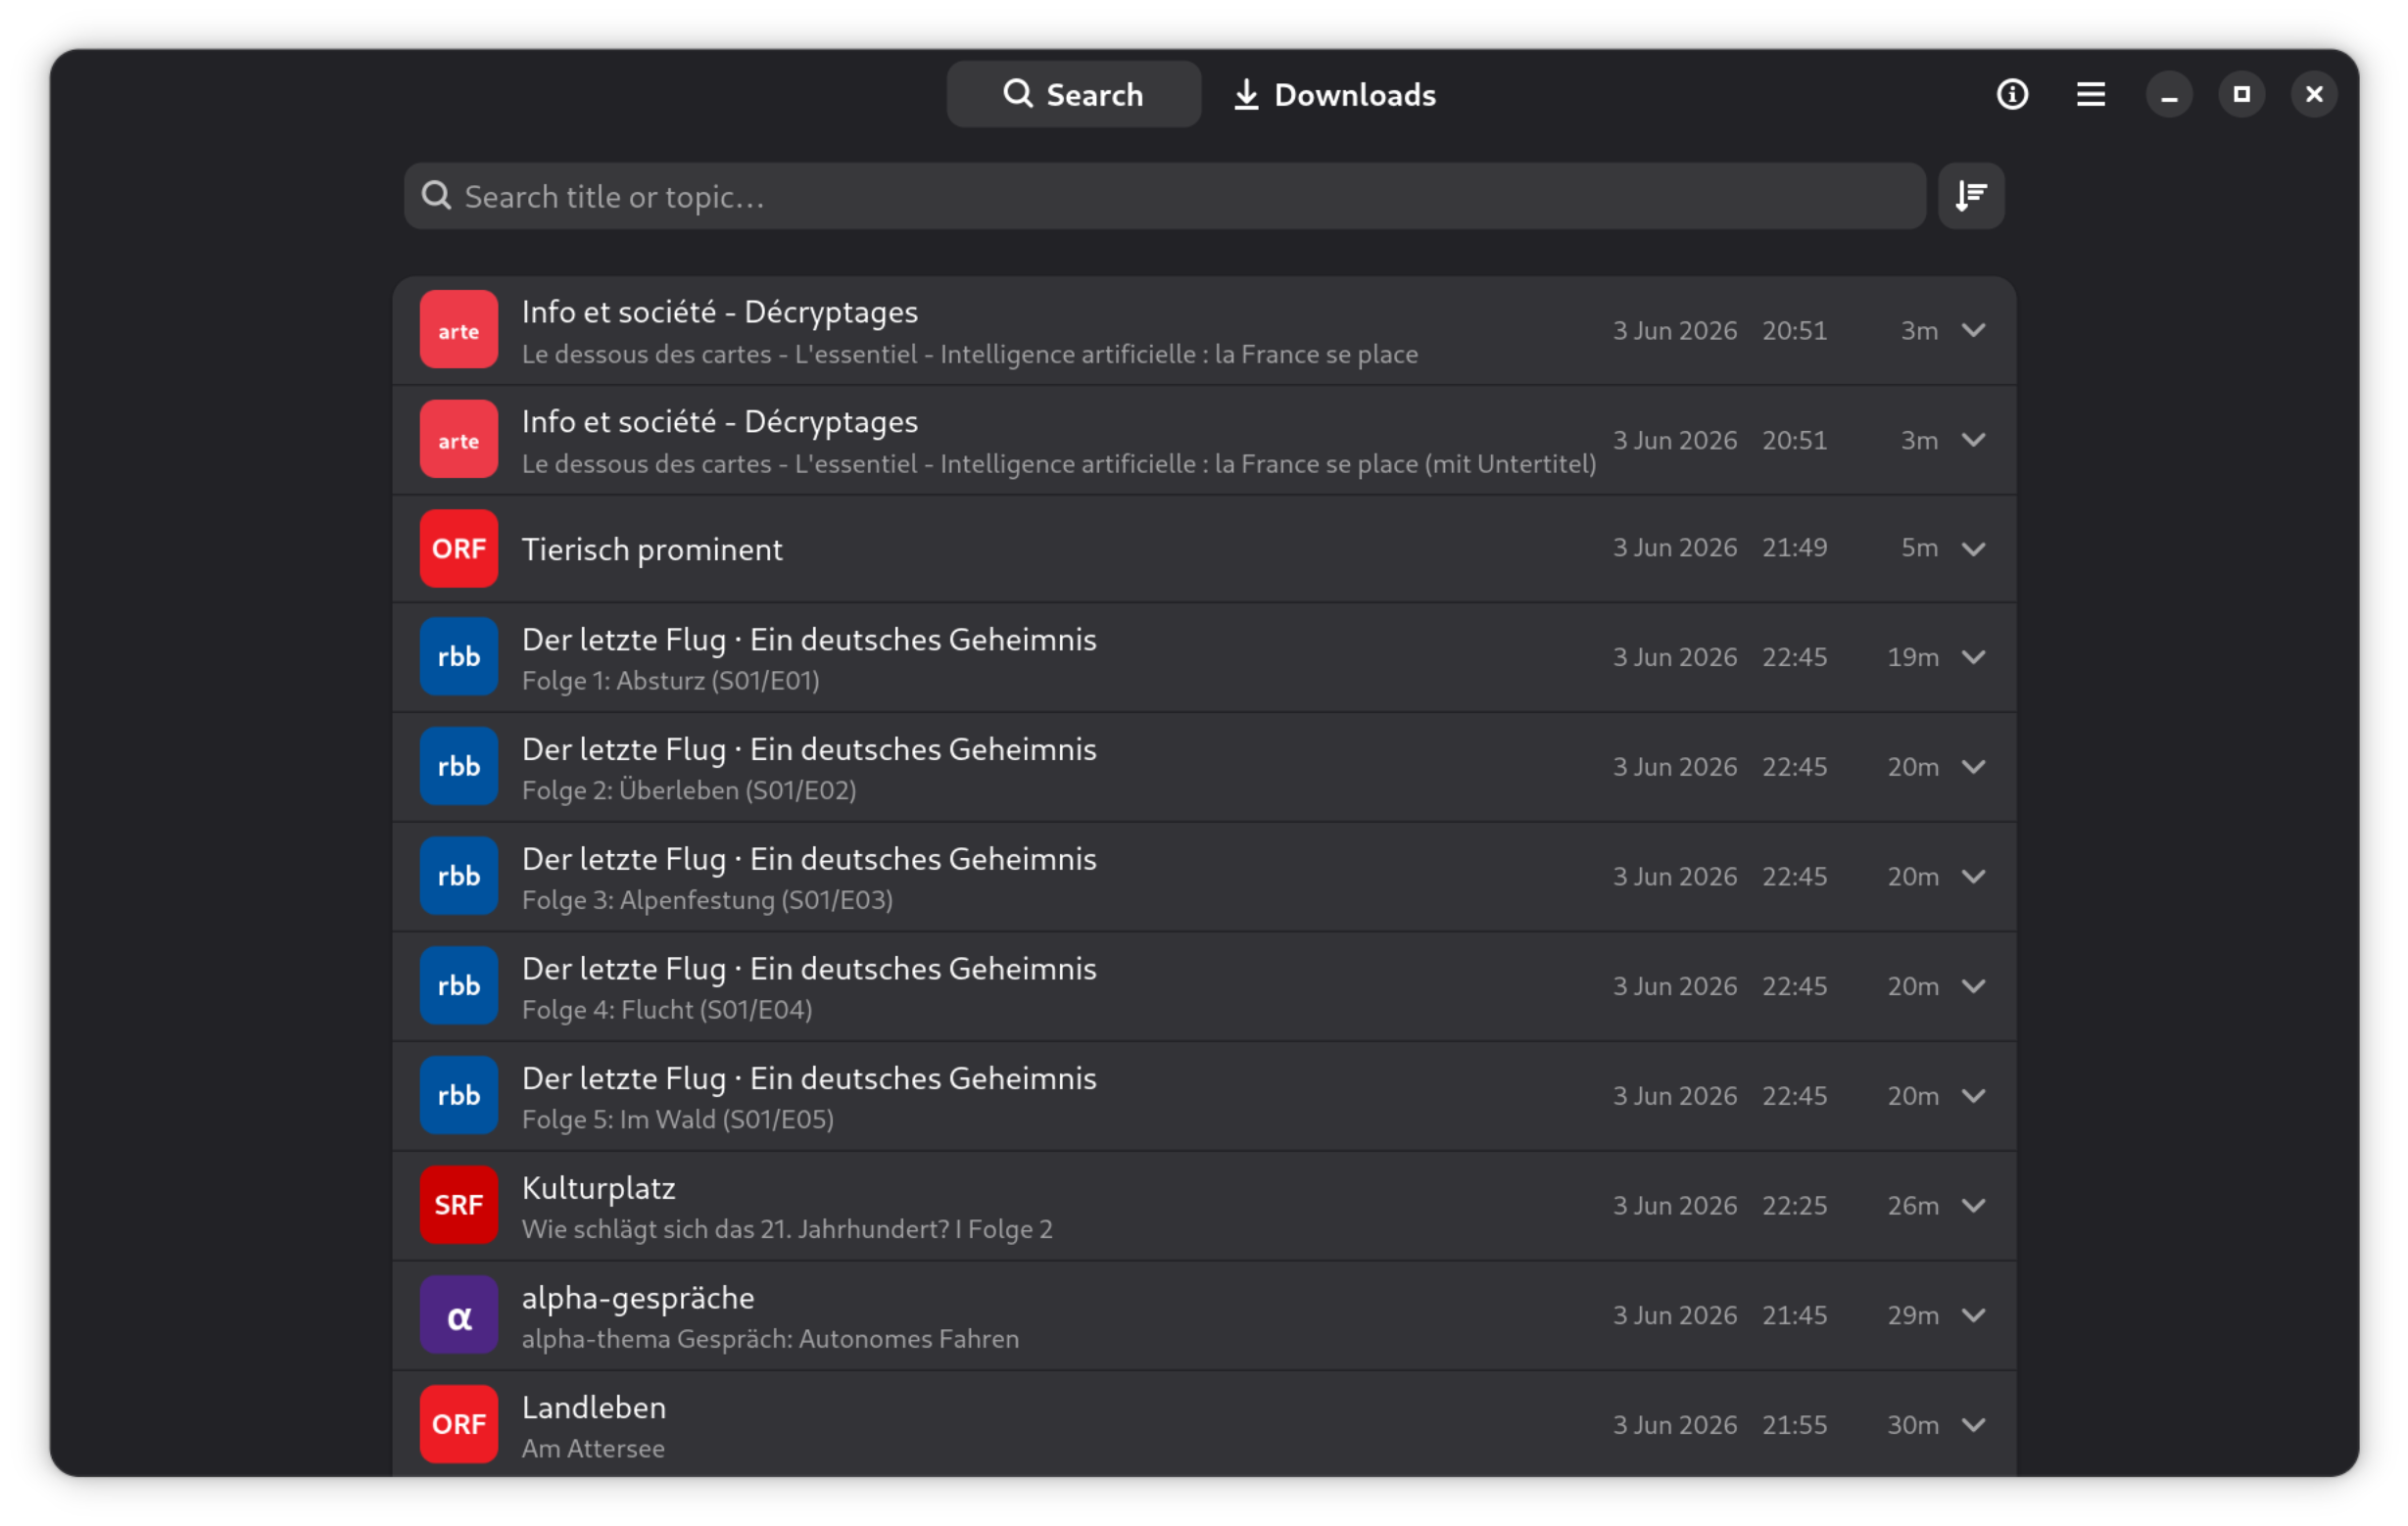Image resolution: width=2408 pixels, height=1526 pixels.
Task: Click the SRF logo next to Kulturplatz
Action: [x=459, y=1206]
